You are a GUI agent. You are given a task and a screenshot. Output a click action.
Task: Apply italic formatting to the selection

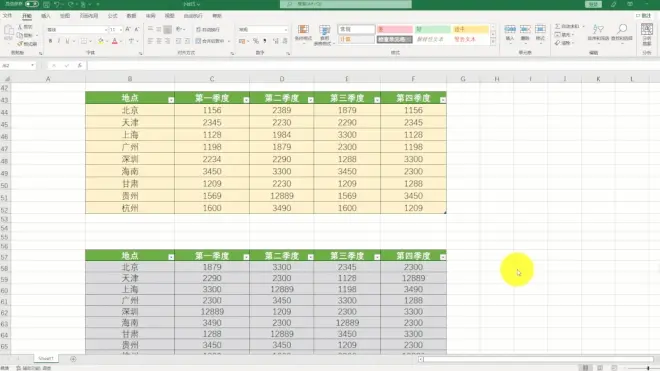[x=59, y=41]
